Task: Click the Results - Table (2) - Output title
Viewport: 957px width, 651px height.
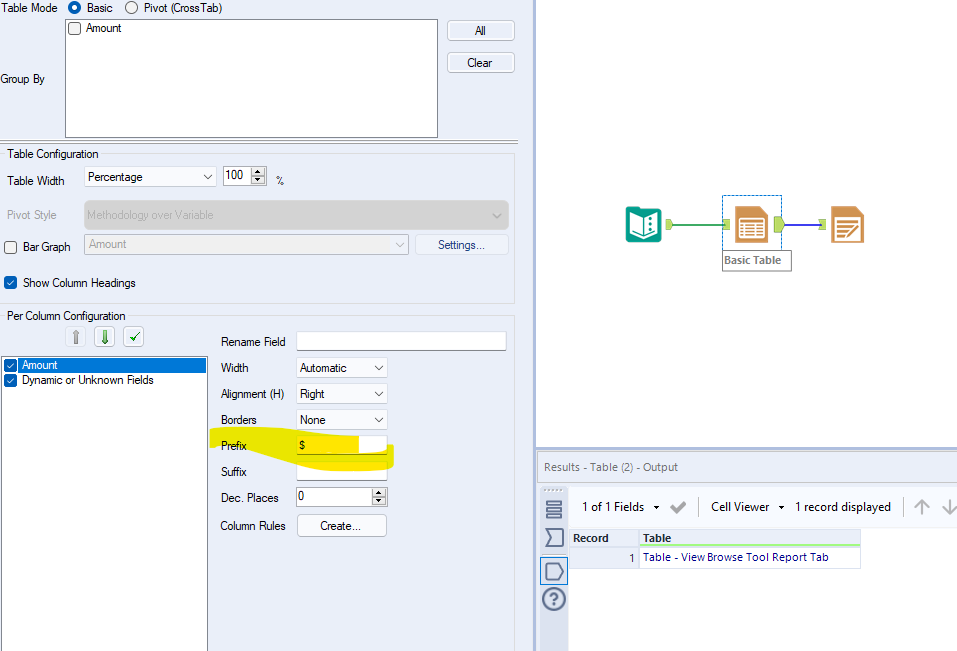Action: tap(610, 467)
